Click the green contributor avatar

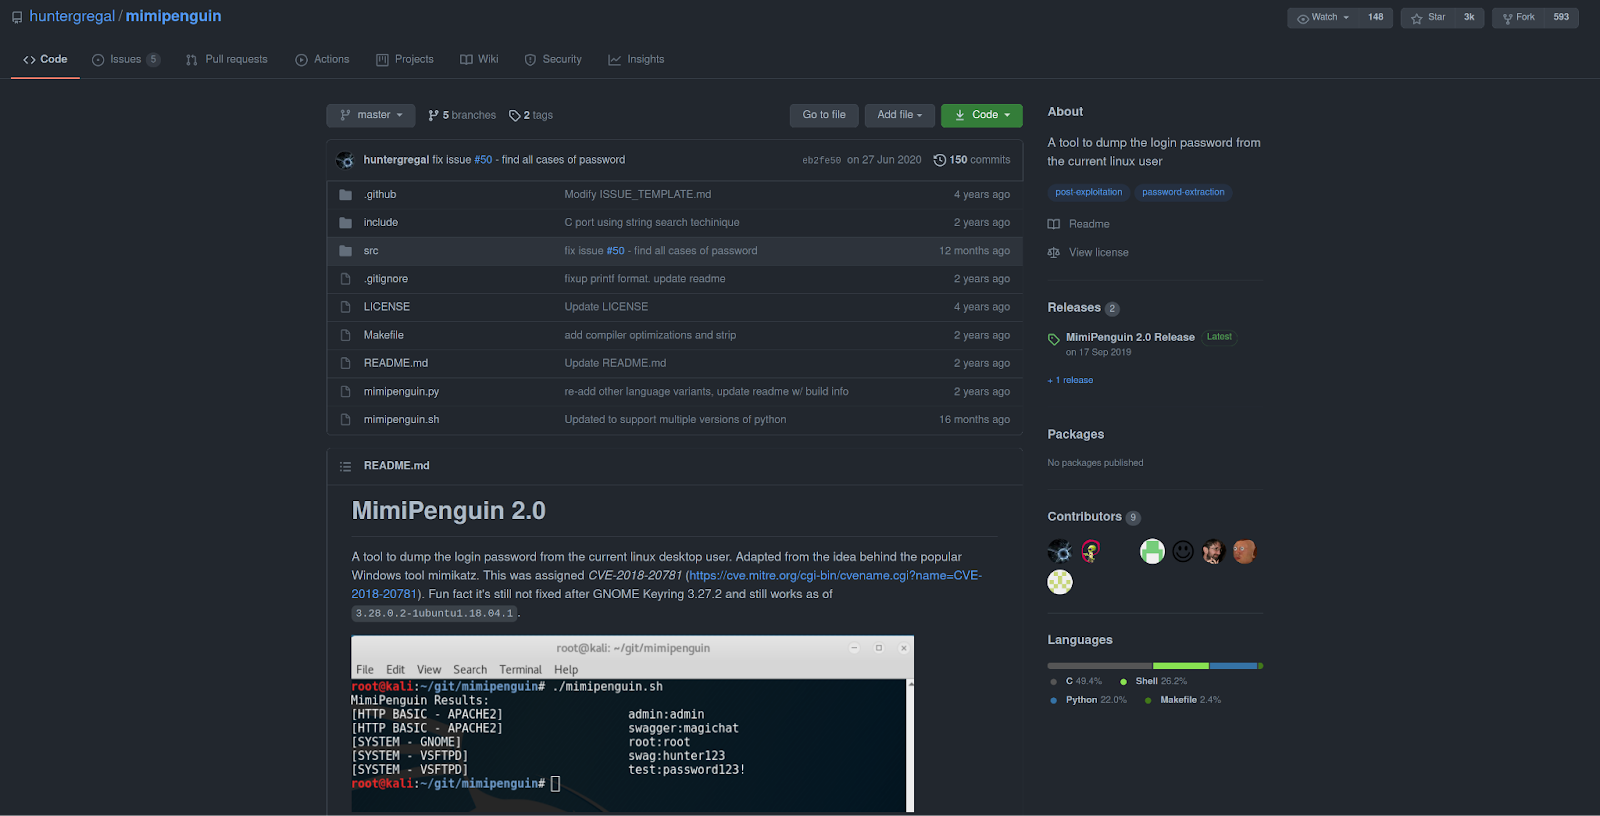pos(1152,551)
